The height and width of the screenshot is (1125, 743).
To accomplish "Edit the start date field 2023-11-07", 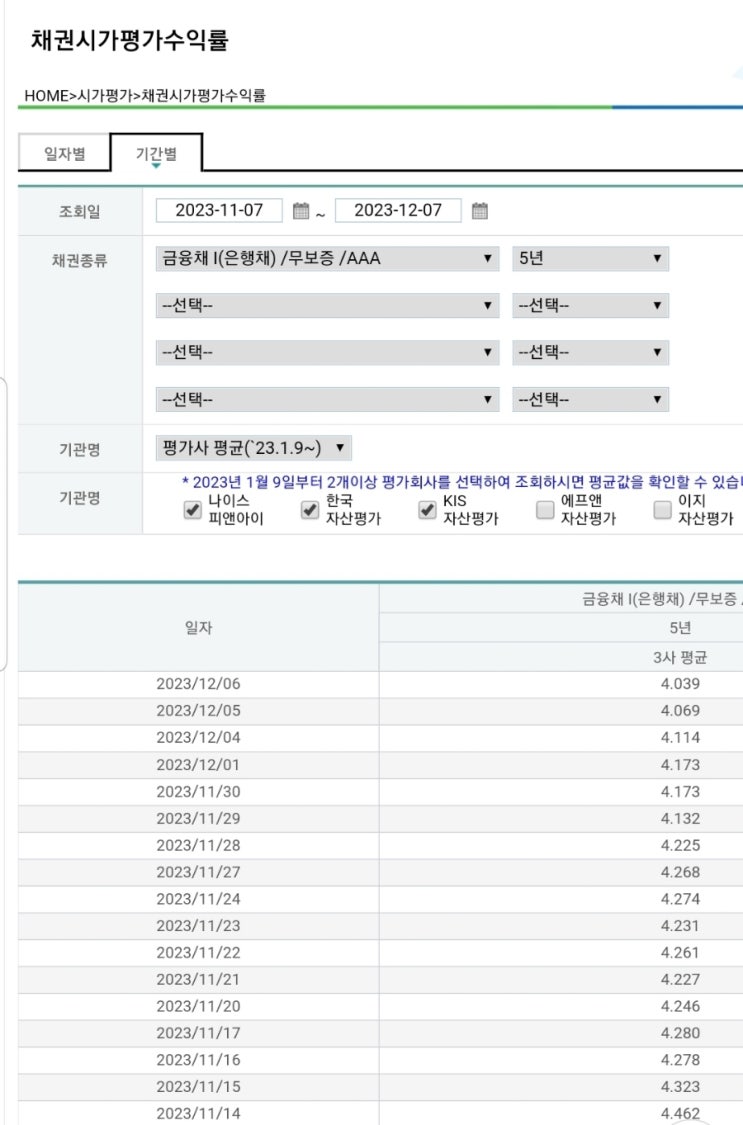I will click(219, 210).
